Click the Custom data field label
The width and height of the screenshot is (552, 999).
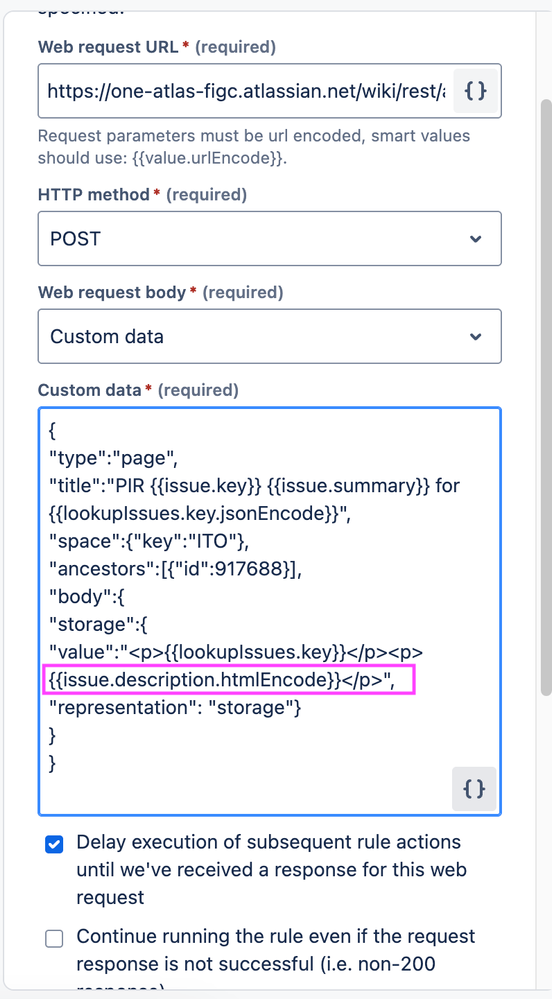point(90,390)
